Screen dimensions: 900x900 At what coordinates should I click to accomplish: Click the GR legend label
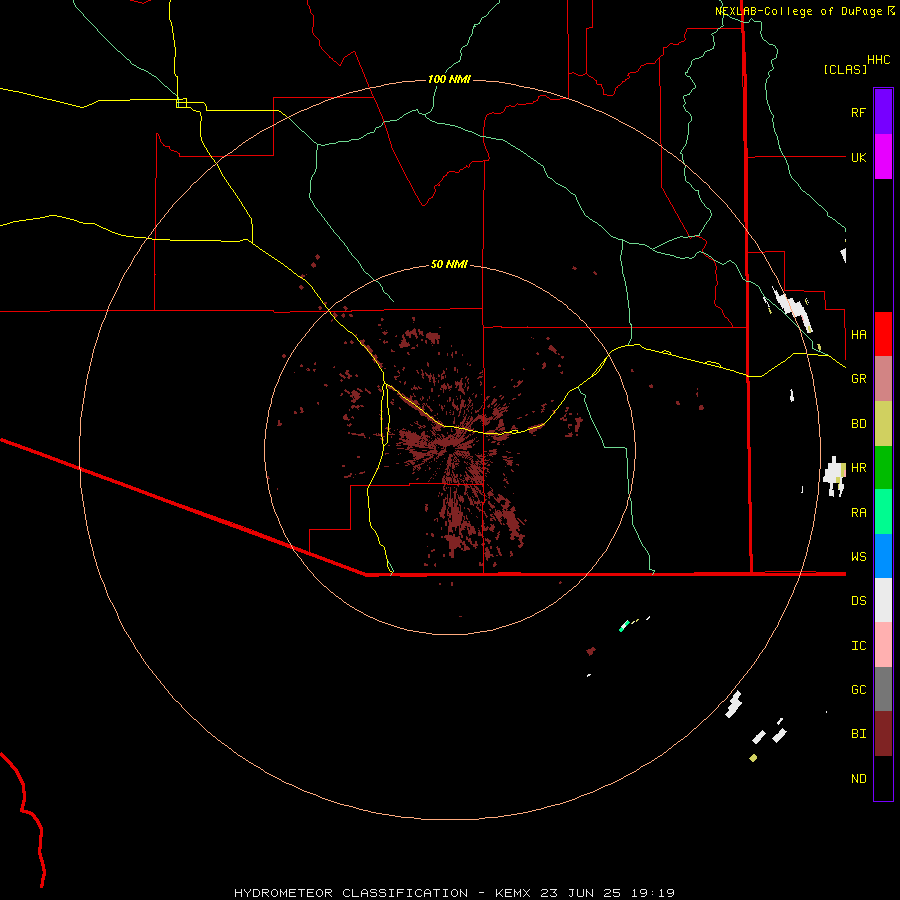(858, 379)
